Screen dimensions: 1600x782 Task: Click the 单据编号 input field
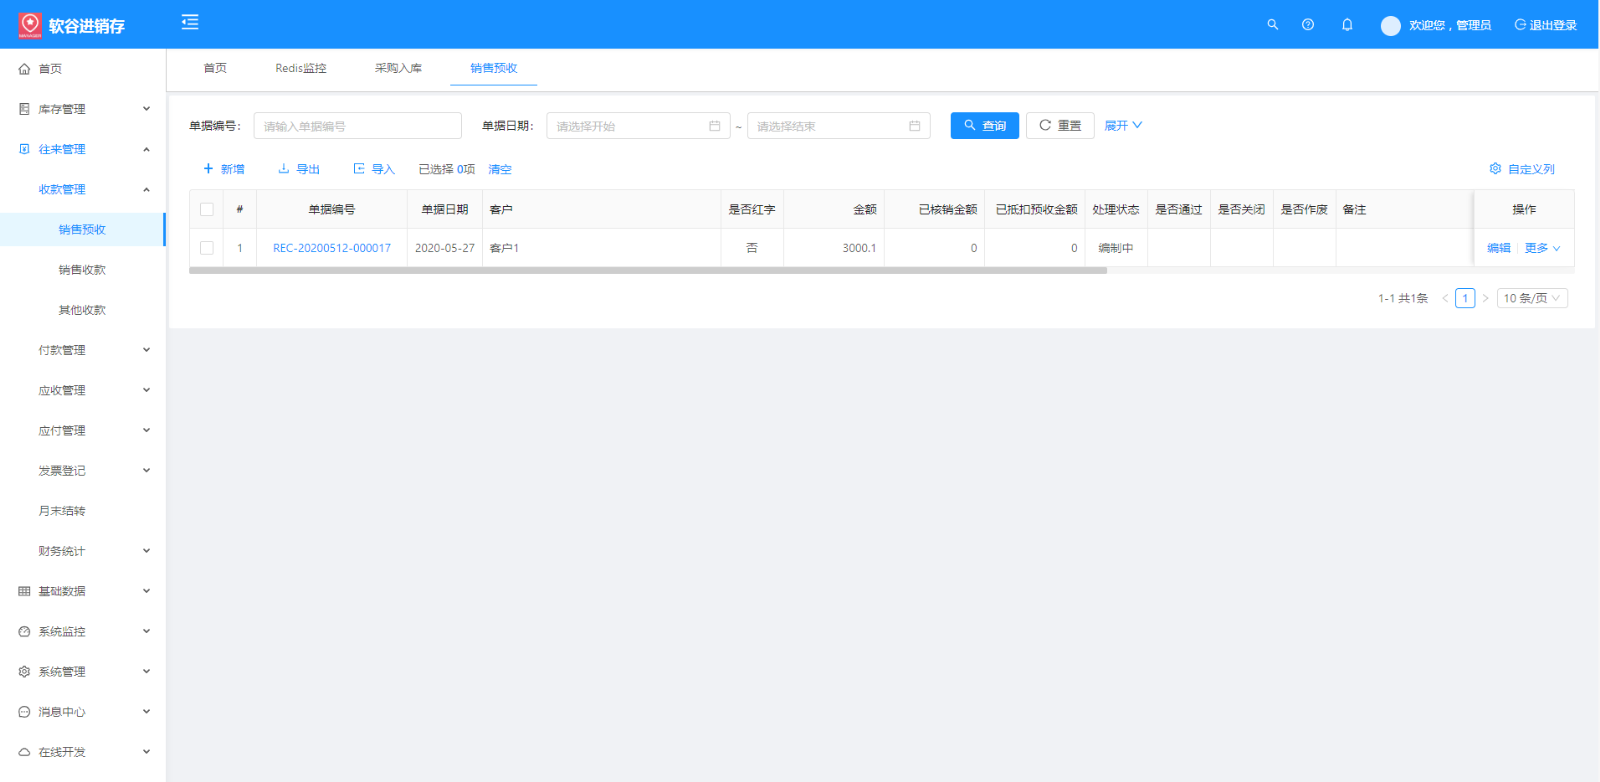coord(357,126)
